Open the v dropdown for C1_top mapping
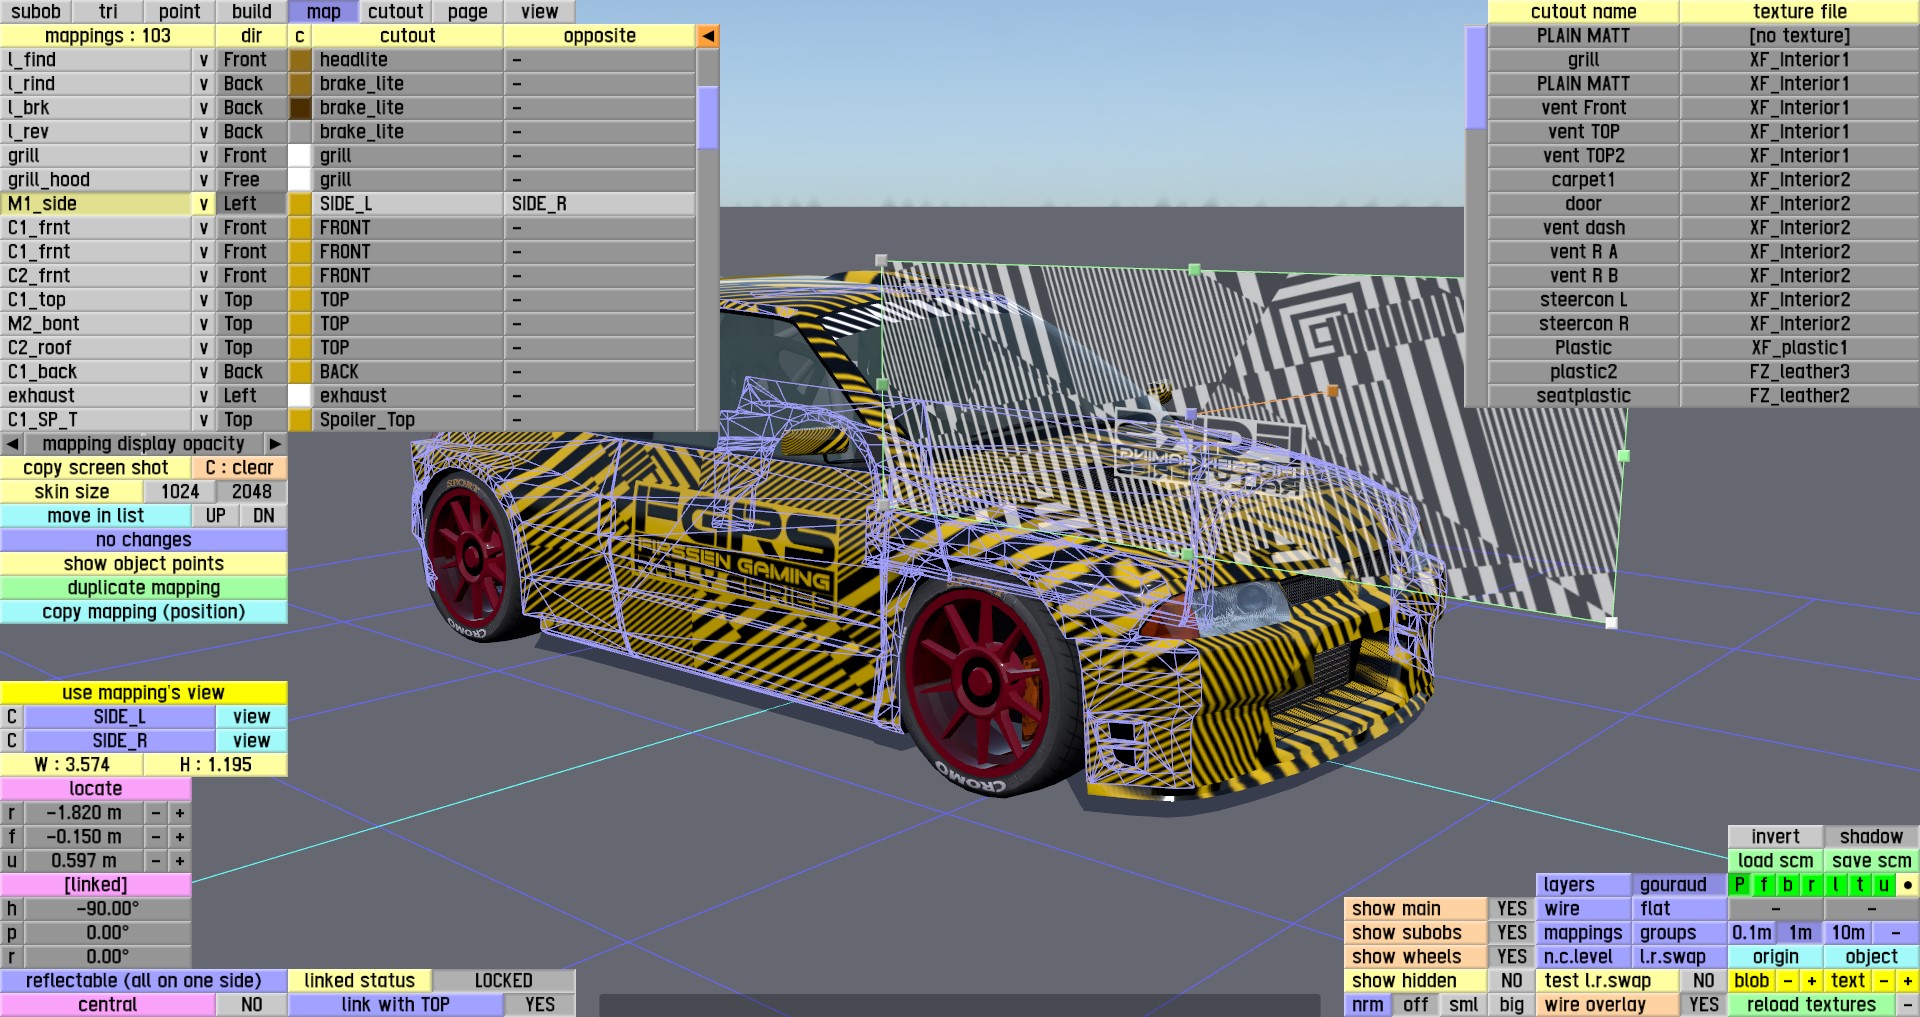This screenshot has height=1017, width=1920. tap(204, 300)
